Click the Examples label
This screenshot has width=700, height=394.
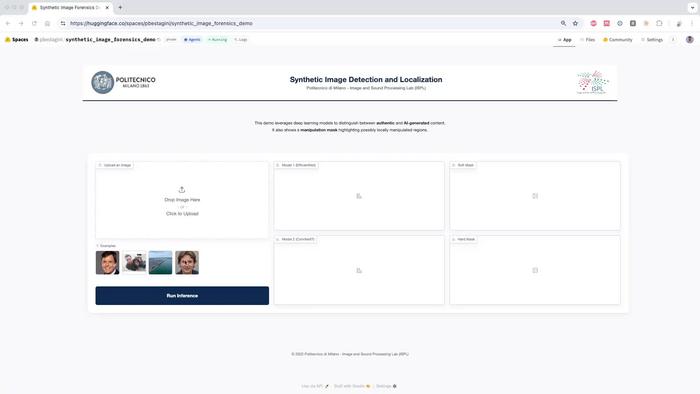click(x=106, y=246)
